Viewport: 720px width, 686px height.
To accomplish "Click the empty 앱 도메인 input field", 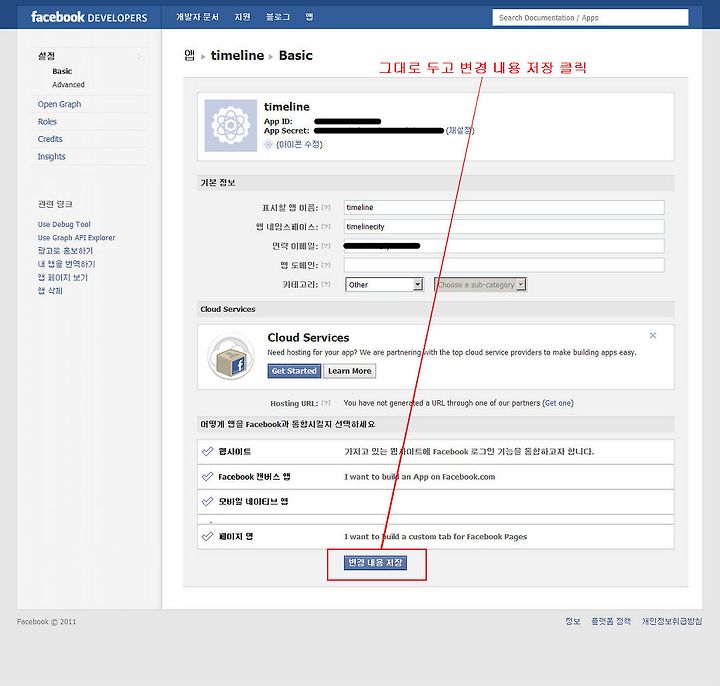I will click(504, 265).
